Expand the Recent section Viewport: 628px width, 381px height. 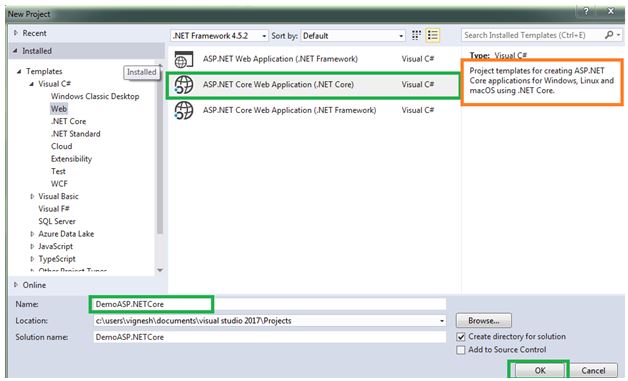16,33
